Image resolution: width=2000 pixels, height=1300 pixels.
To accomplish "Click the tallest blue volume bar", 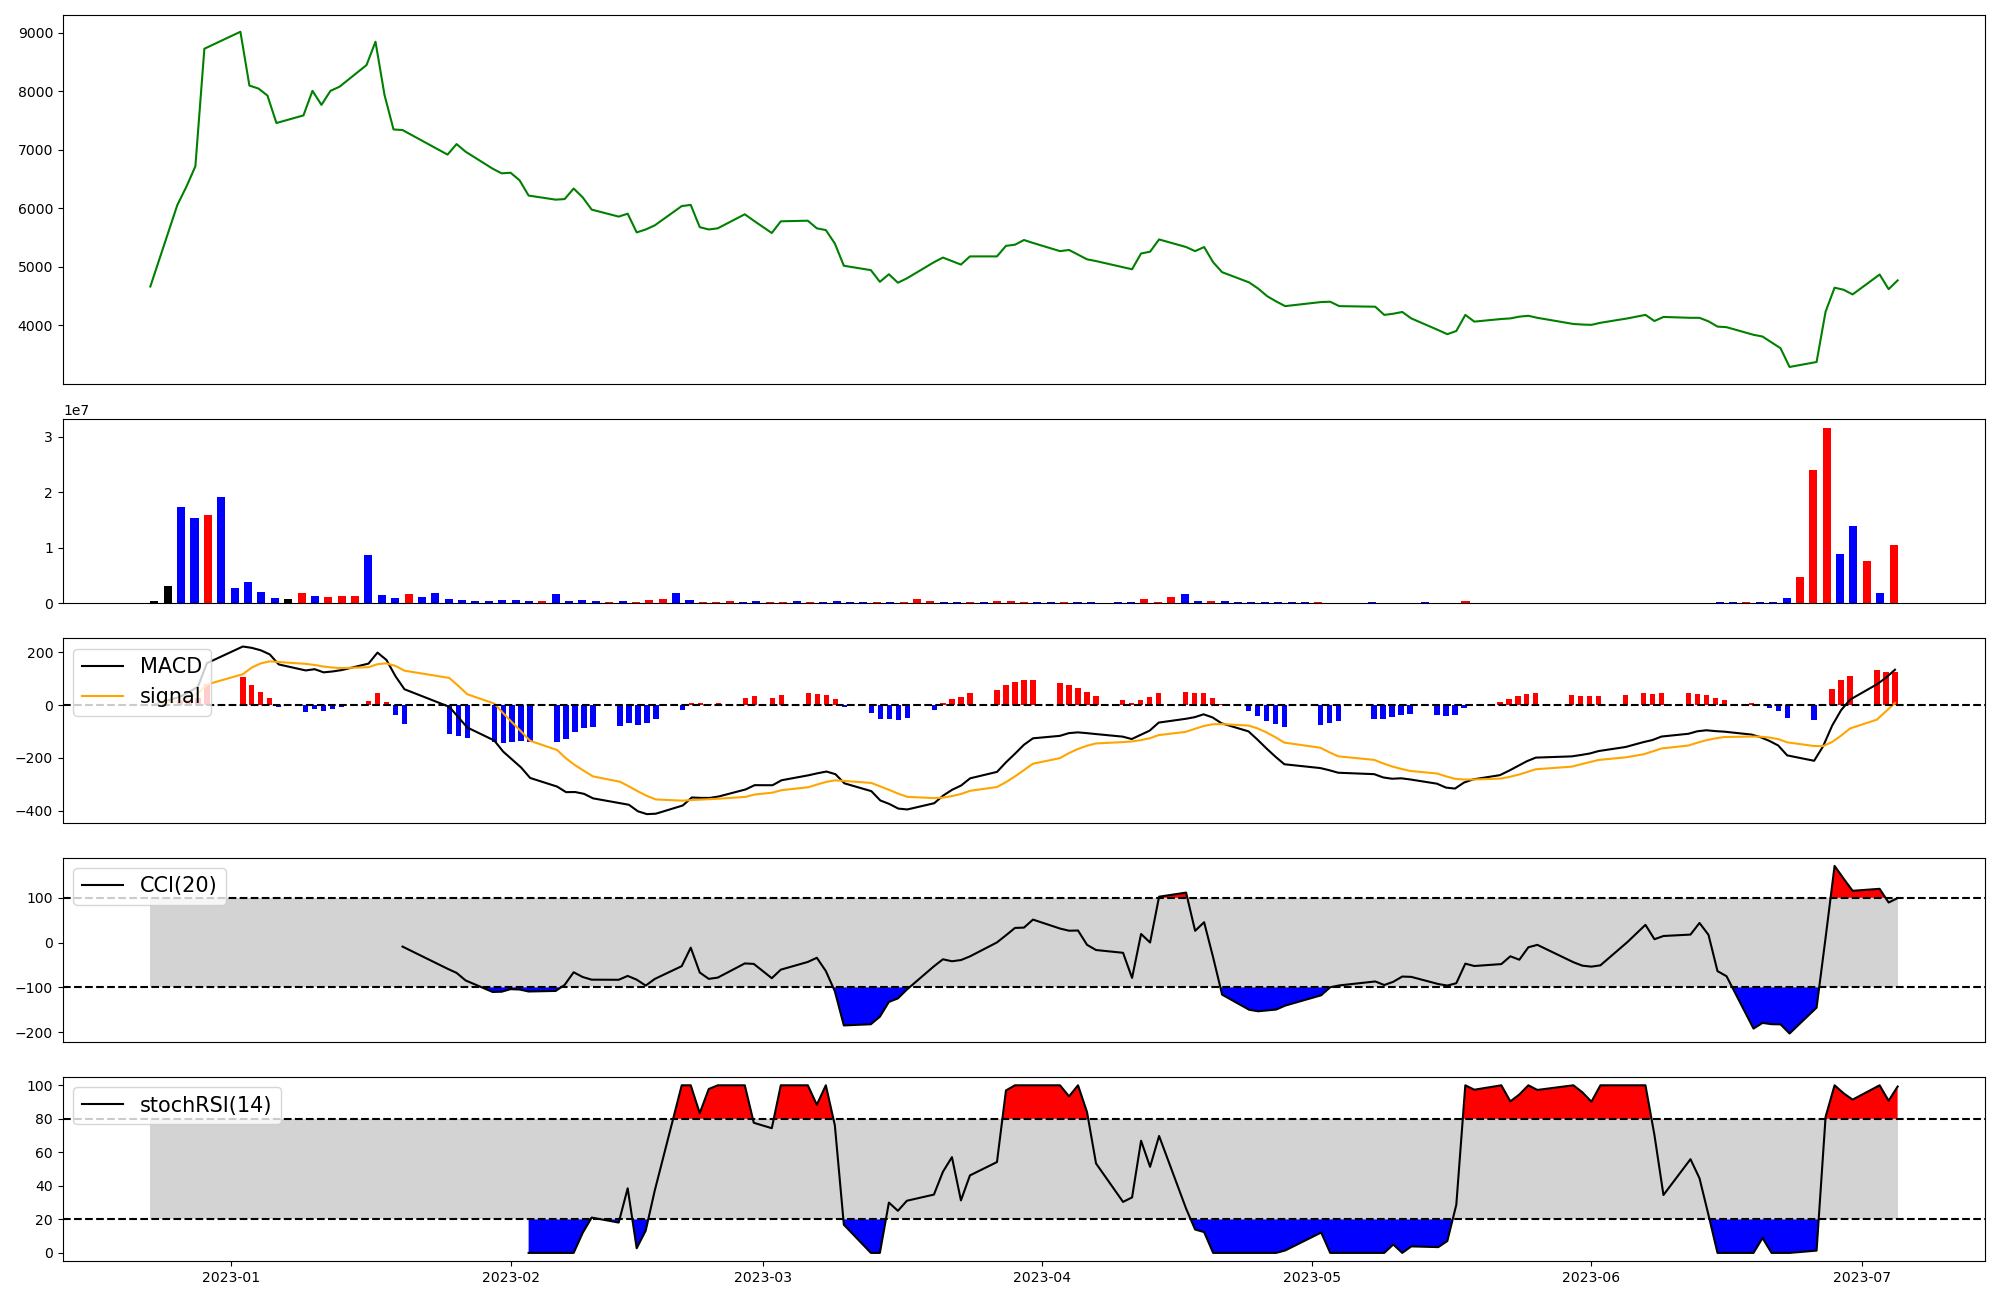I will (x=221, y=550).
